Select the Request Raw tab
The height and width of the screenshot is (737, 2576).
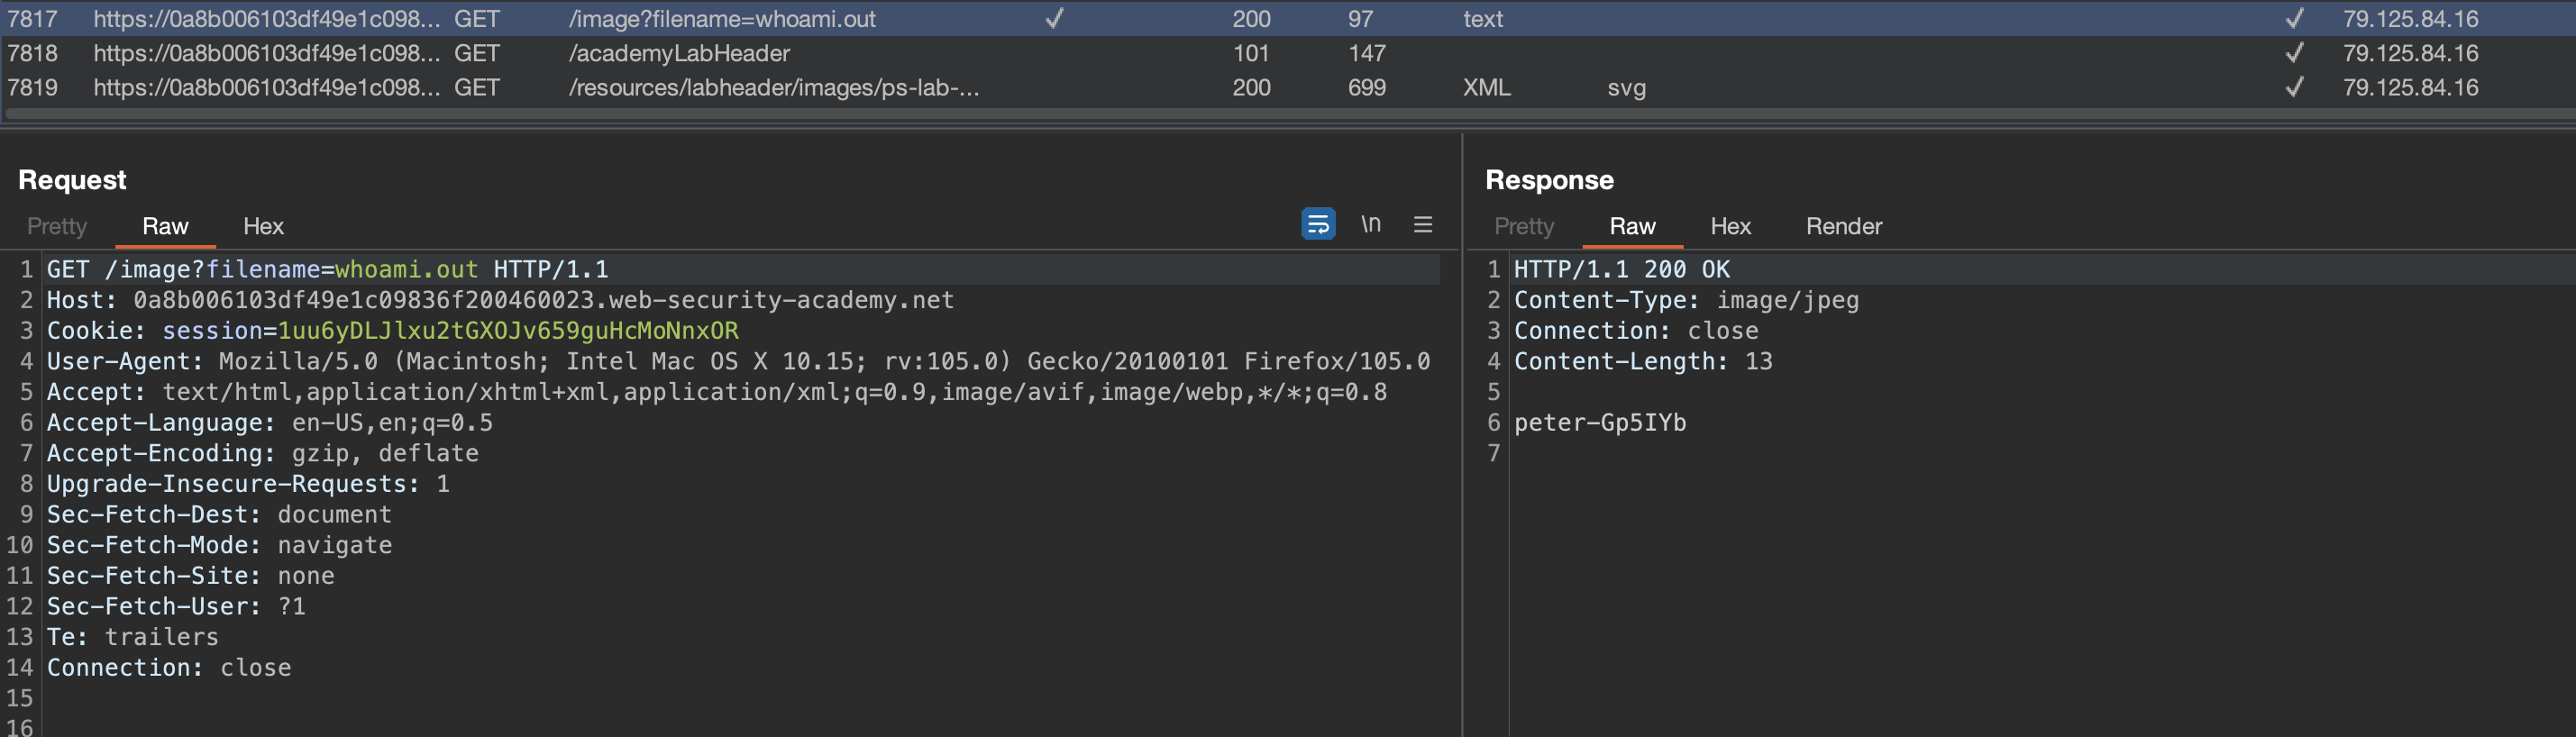coord(165,226)
